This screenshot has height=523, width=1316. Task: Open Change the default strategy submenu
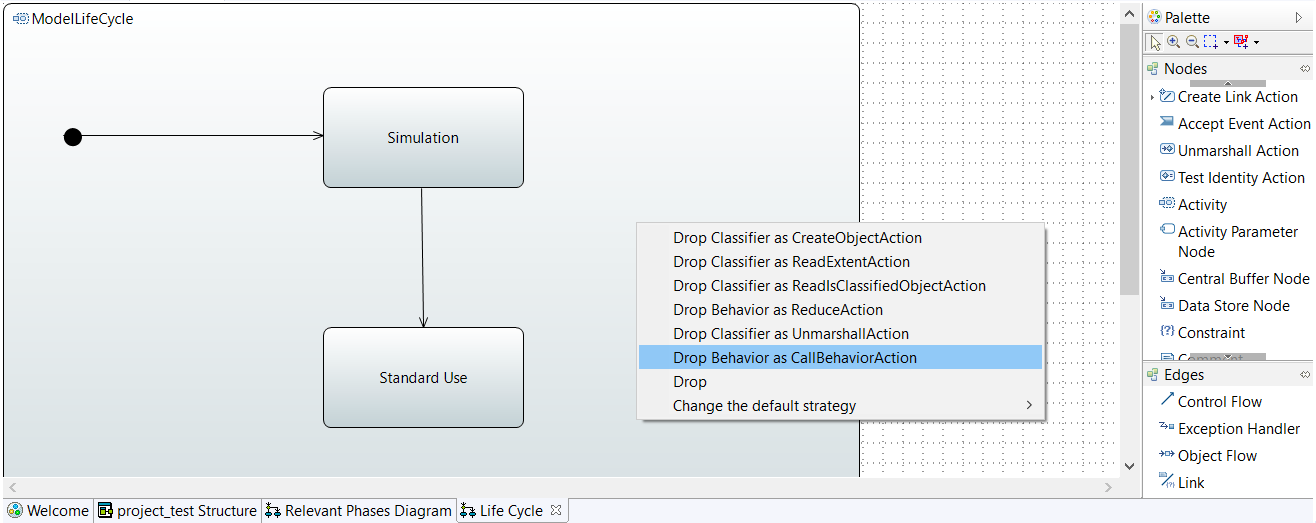click(x=841, y=406)
